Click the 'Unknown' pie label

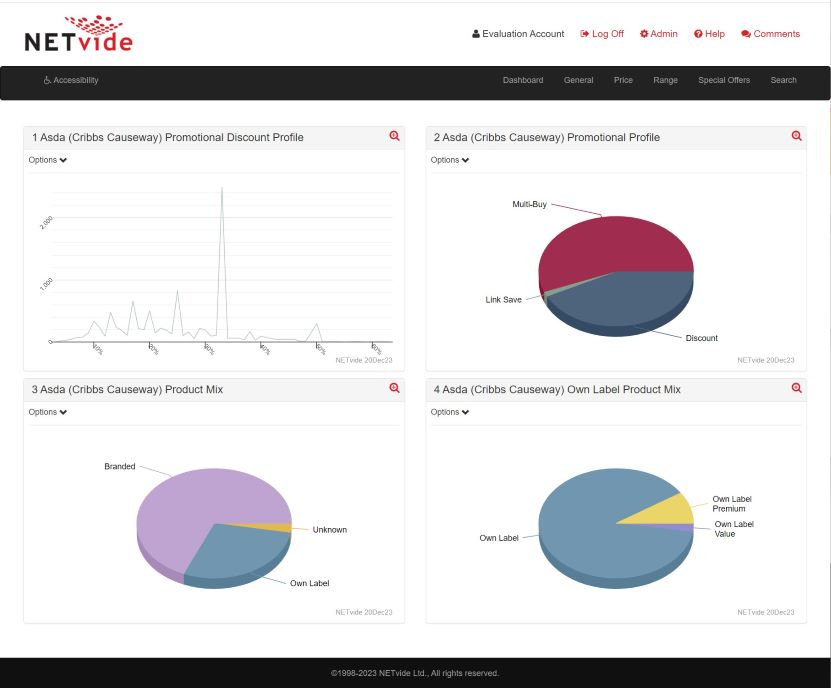click(x=330, y=530)
